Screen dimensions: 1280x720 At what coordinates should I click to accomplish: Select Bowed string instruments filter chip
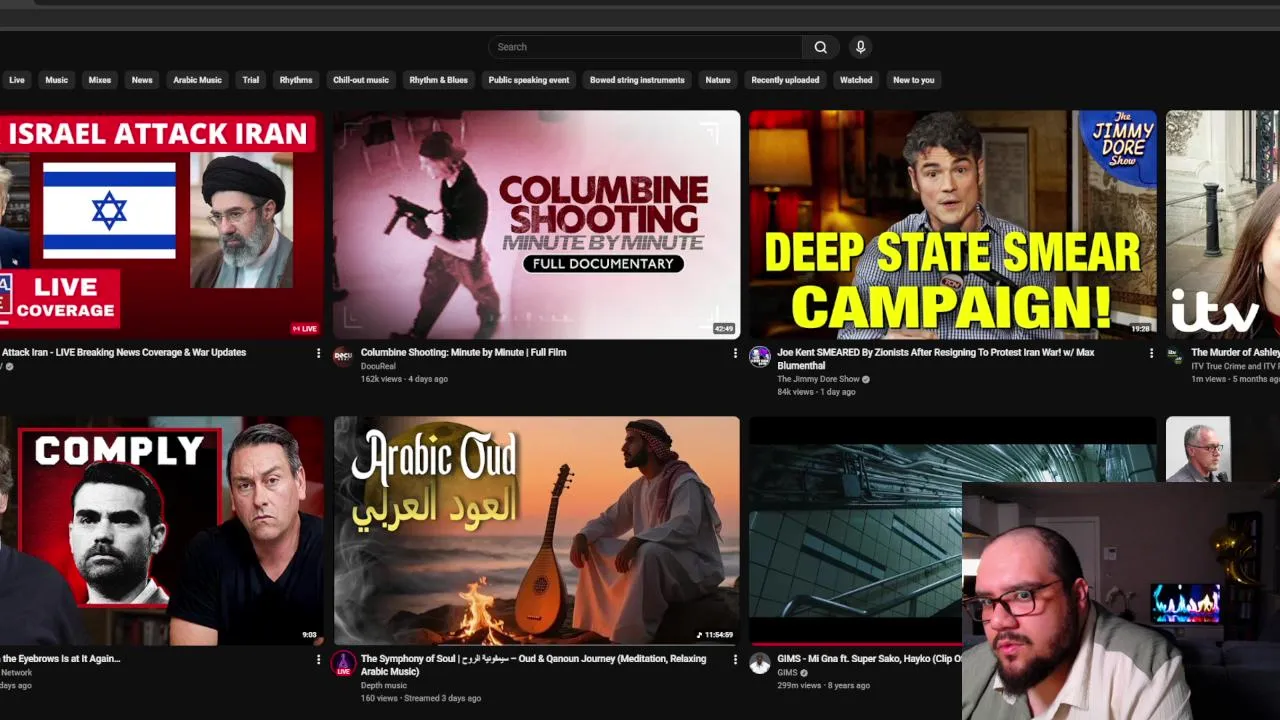click(637, 80)
